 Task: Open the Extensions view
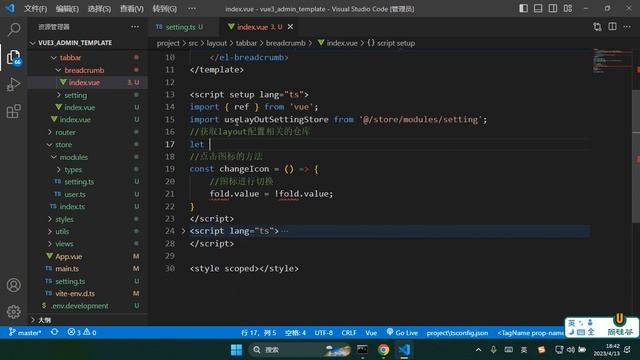coord(14,111)
